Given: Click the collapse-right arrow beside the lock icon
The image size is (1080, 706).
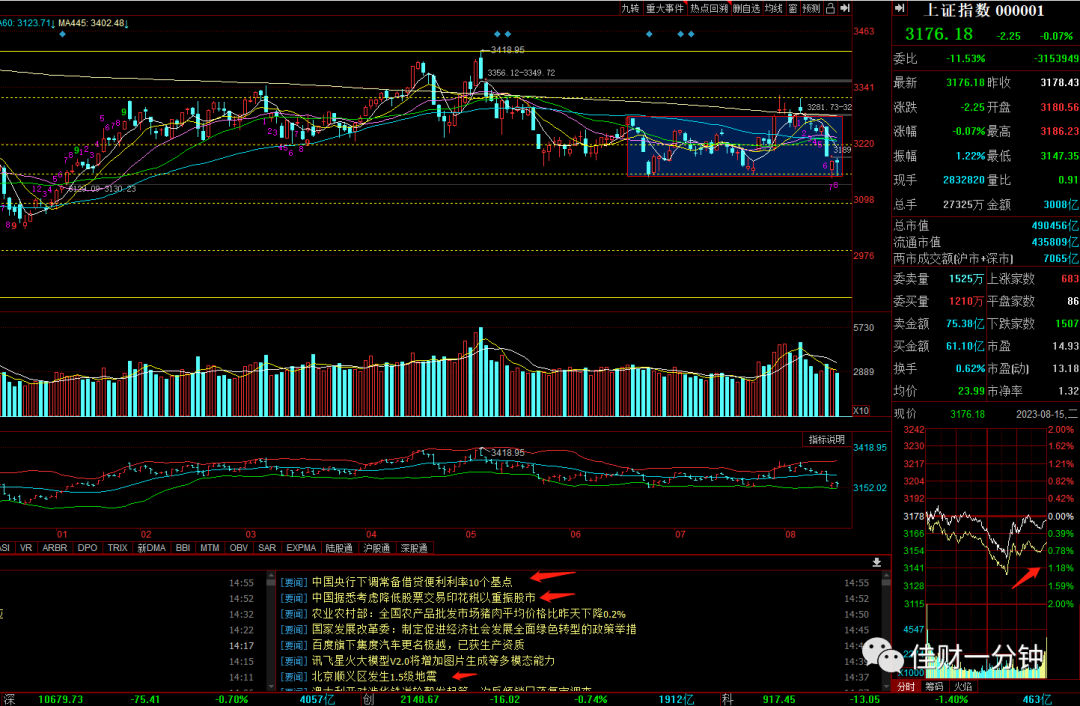Looking at the screenshot, I should (x=845, y=8).
